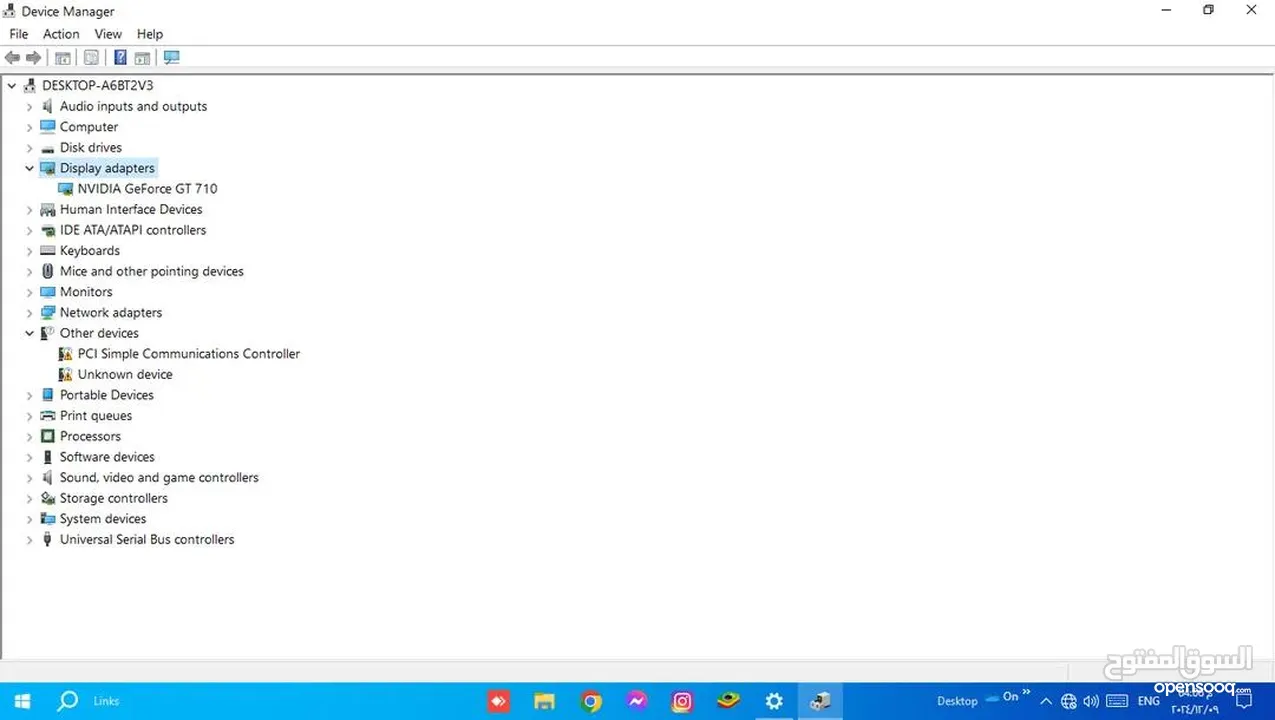The height and width of the screenshot is (720, 1275).
Task: Click the Disk drives icon
Action: [47, 148]
